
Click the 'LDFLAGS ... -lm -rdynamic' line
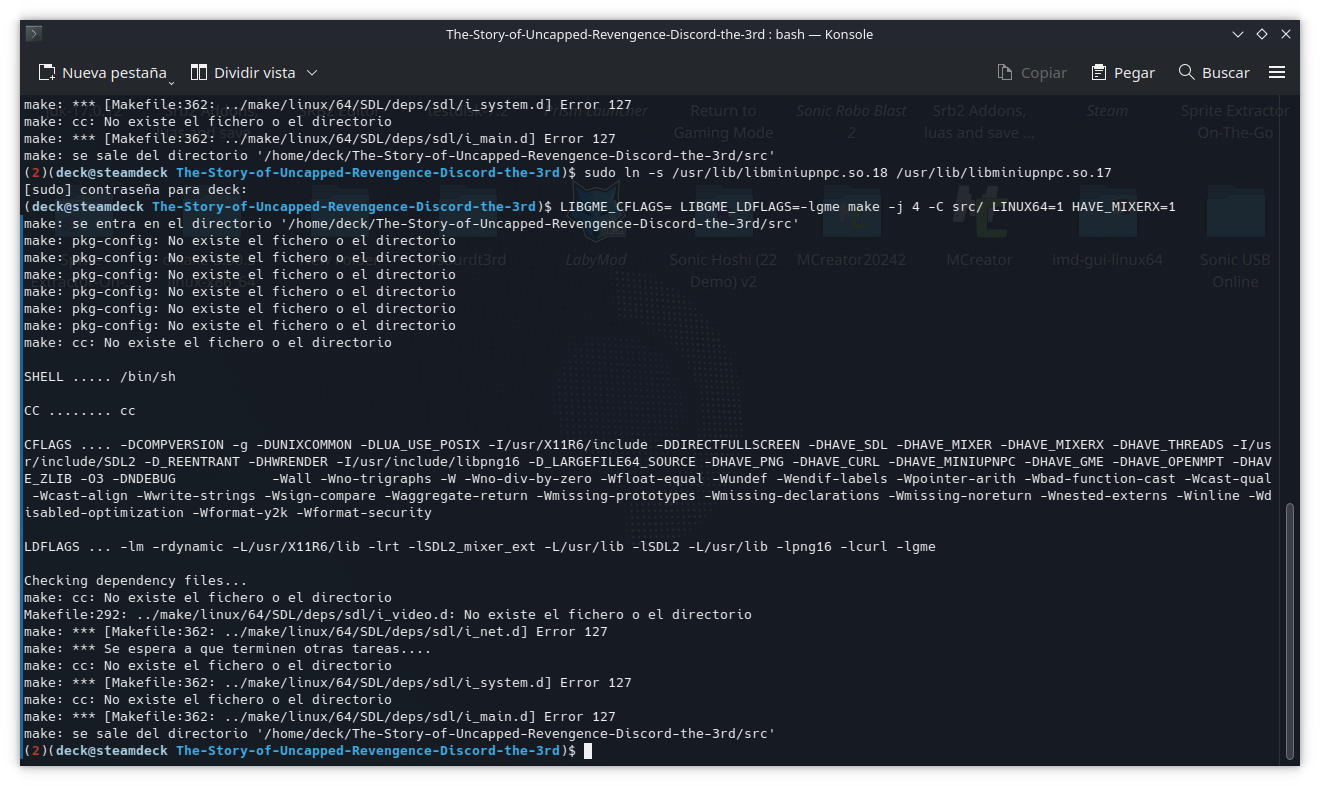(480, 547)
